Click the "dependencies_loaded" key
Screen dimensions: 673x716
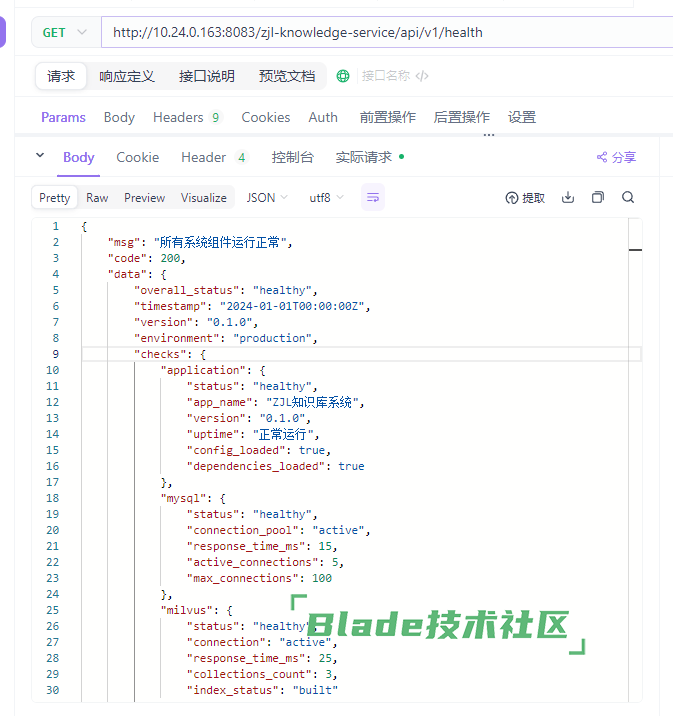tap(256, 466)
